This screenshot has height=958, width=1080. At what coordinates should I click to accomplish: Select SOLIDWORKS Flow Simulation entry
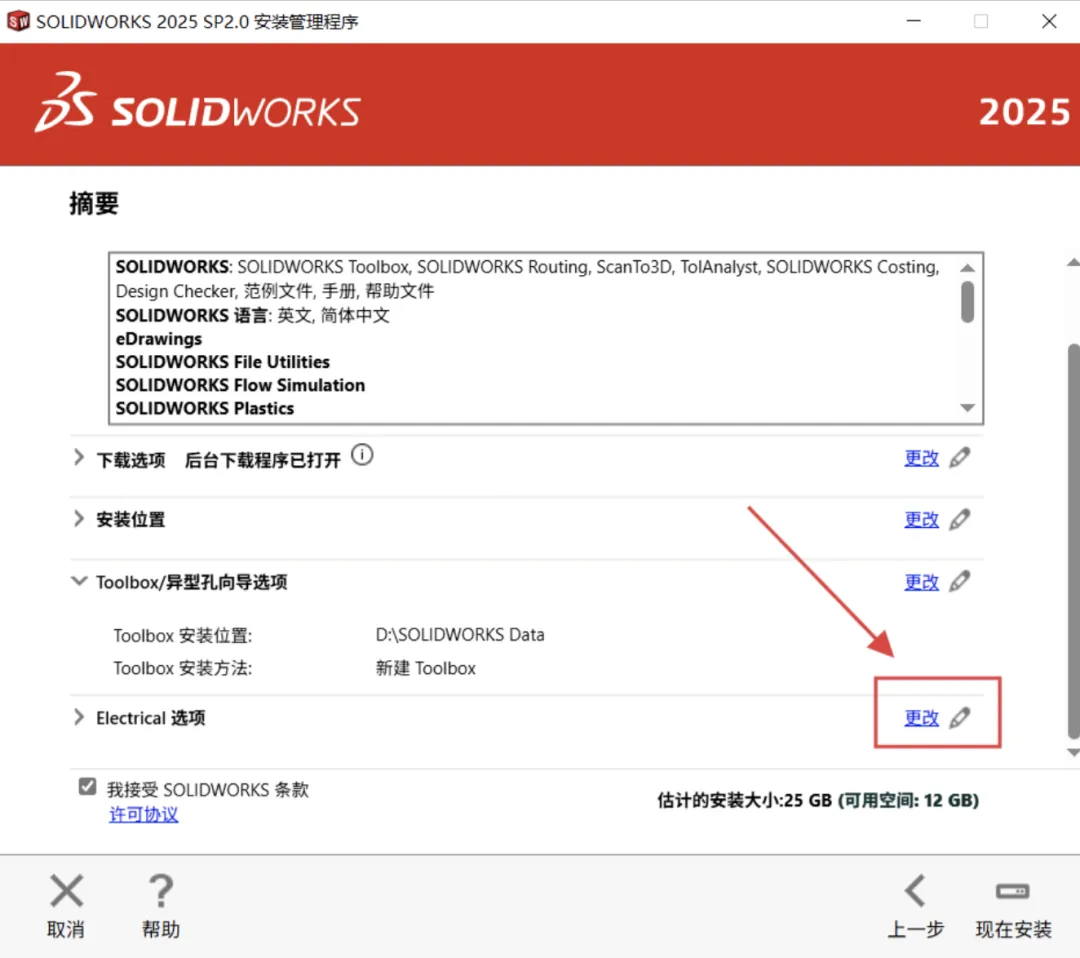pos(240,385)
